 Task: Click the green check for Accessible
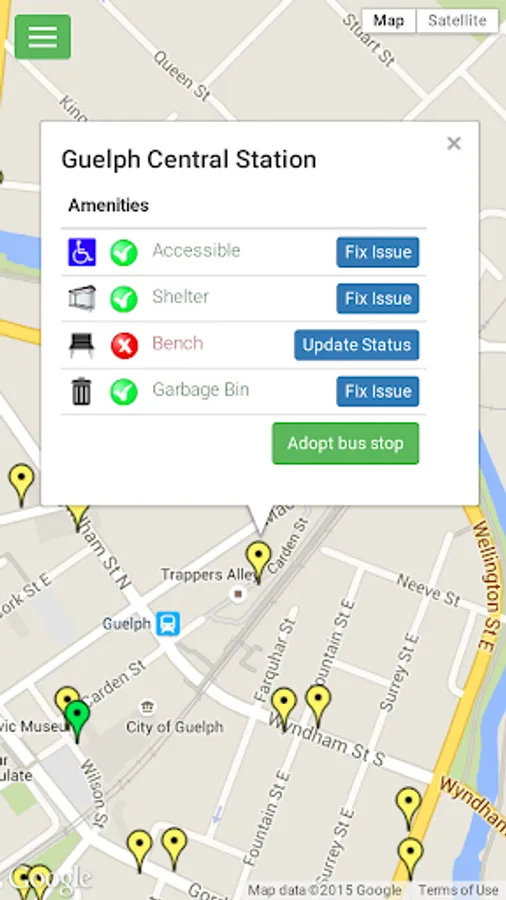click(x=124, y=253)
